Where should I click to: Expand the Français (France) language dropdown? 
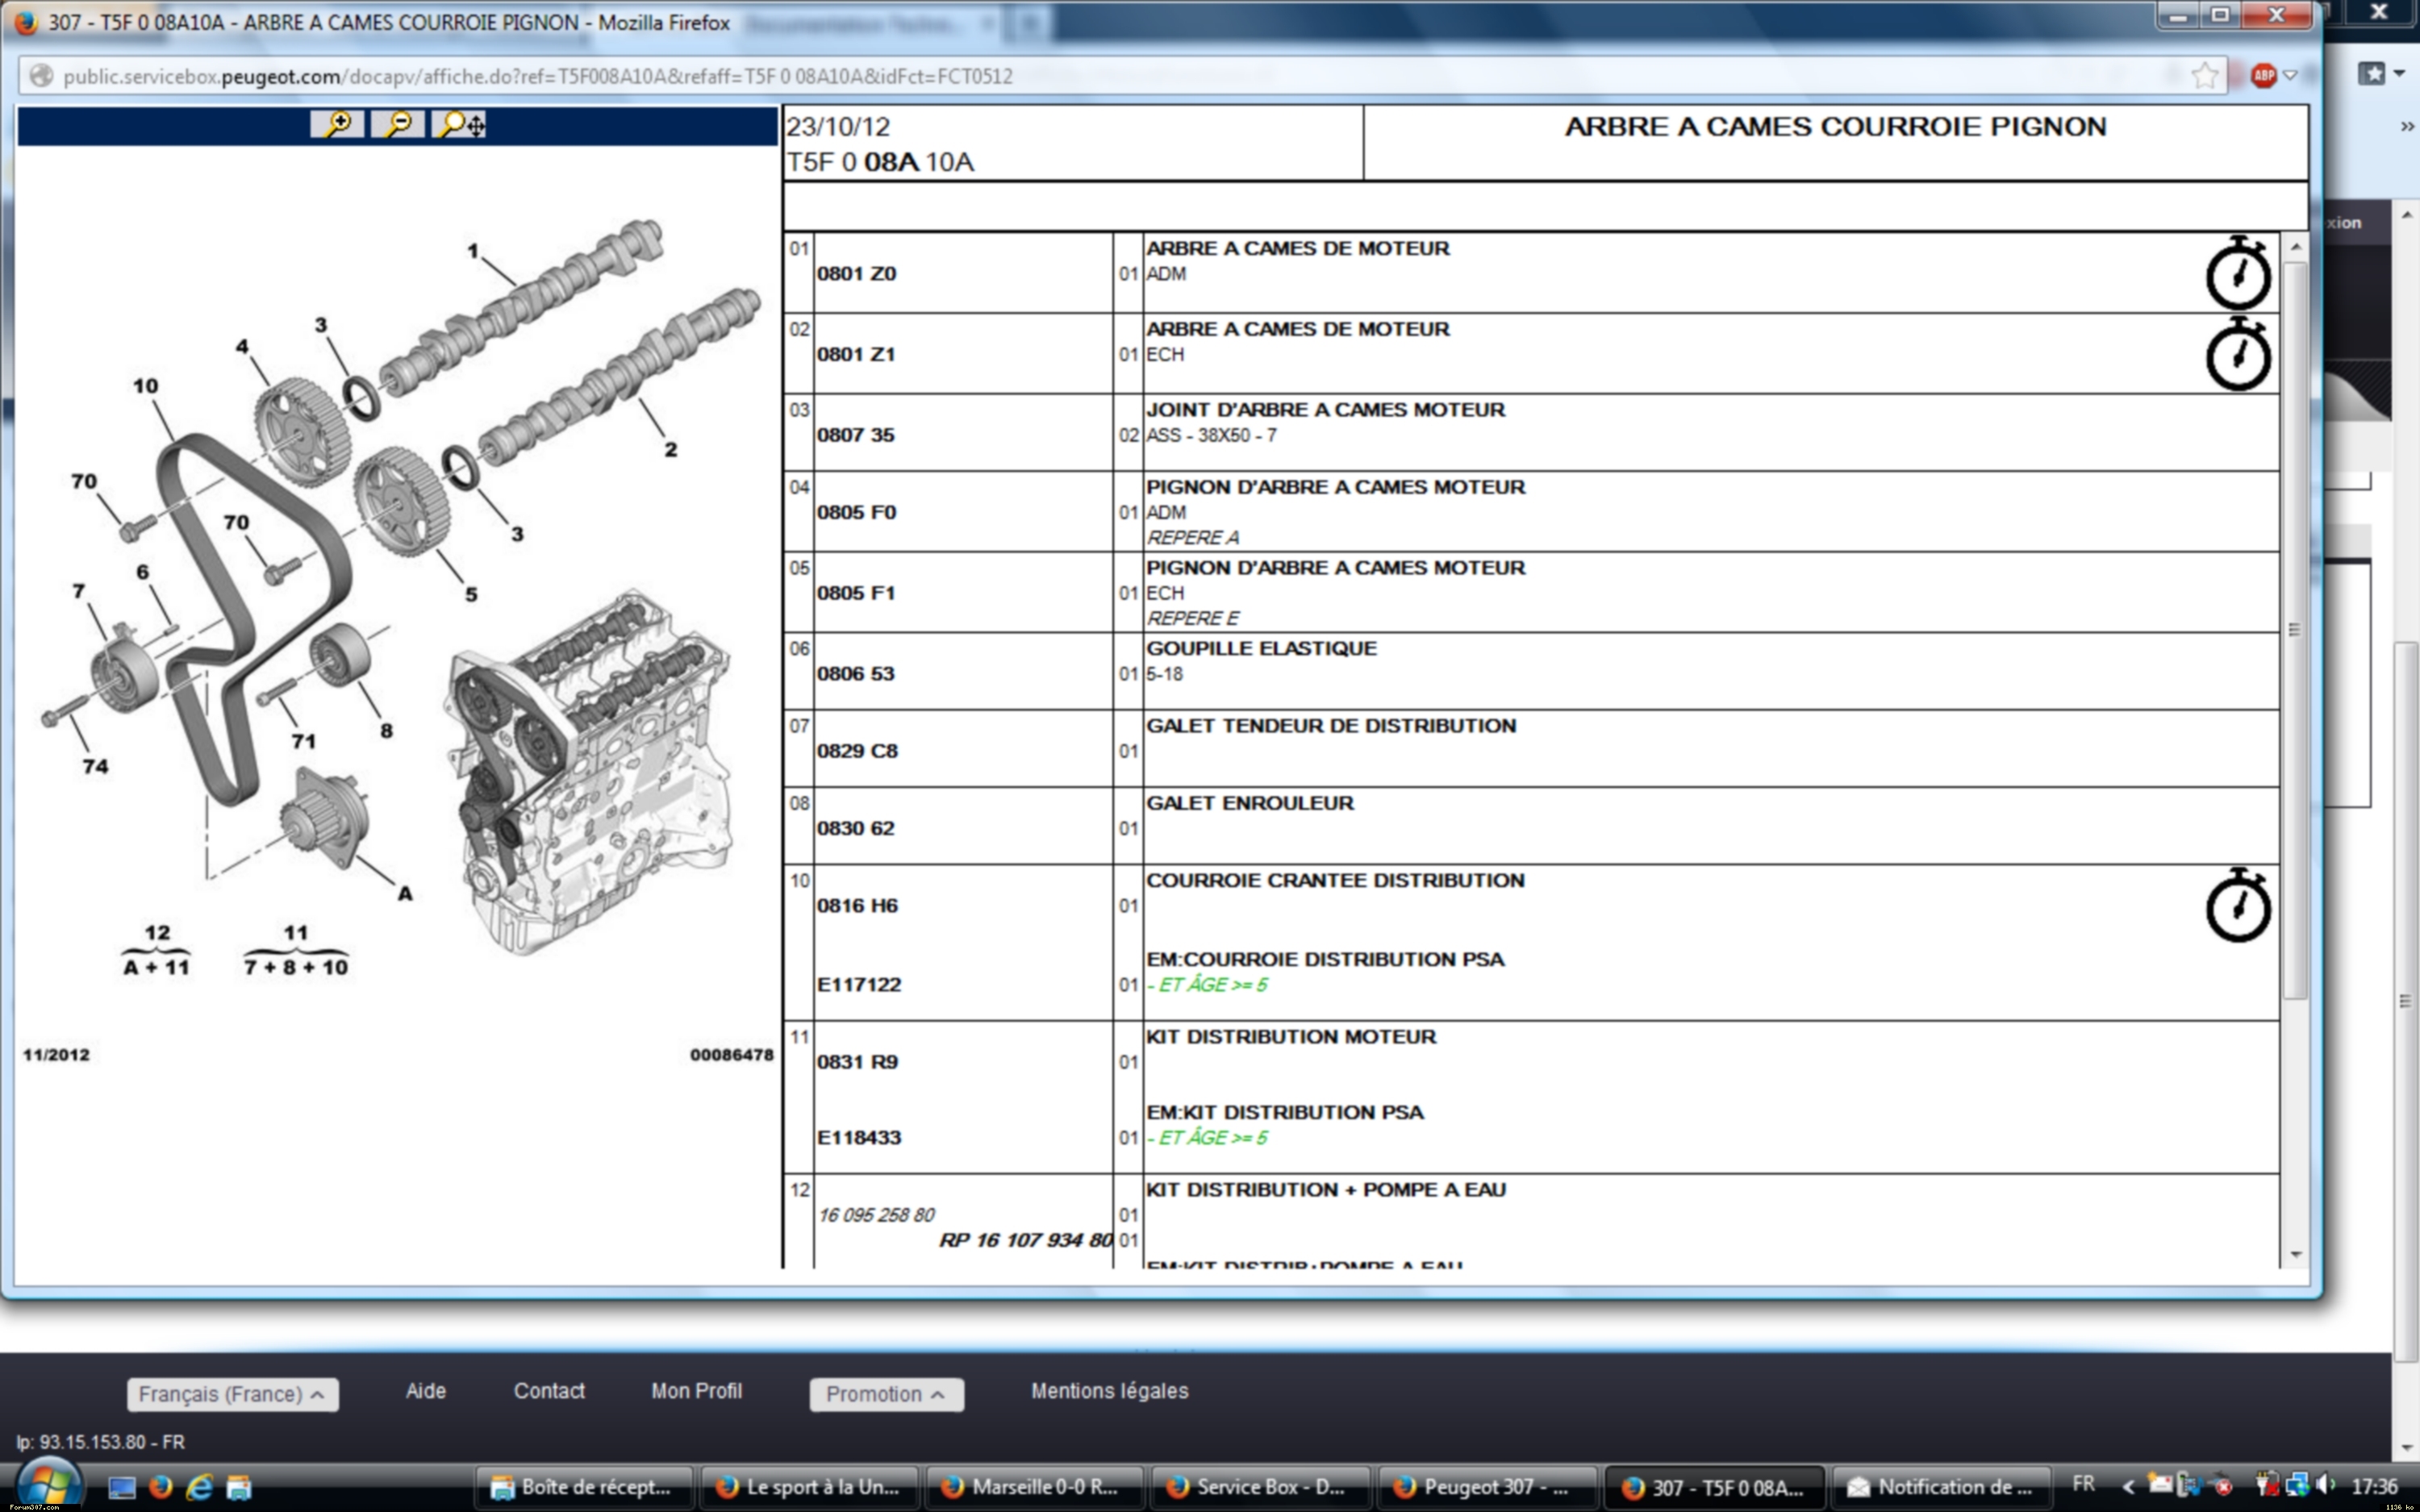(232, 1394)
